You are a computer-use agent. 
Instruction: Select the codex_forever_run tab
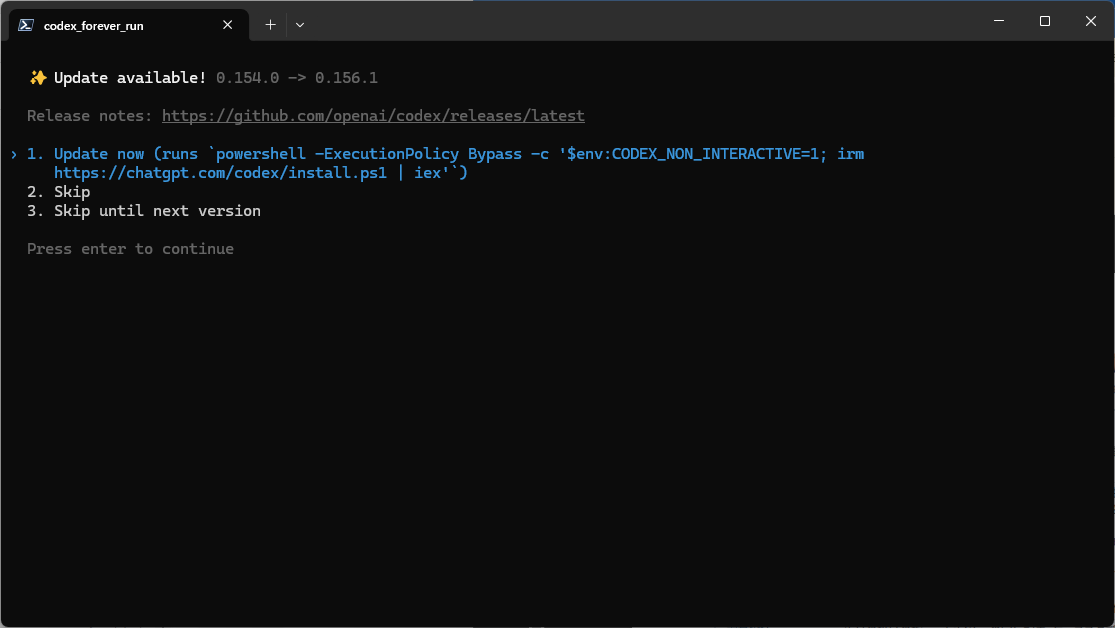129,25
